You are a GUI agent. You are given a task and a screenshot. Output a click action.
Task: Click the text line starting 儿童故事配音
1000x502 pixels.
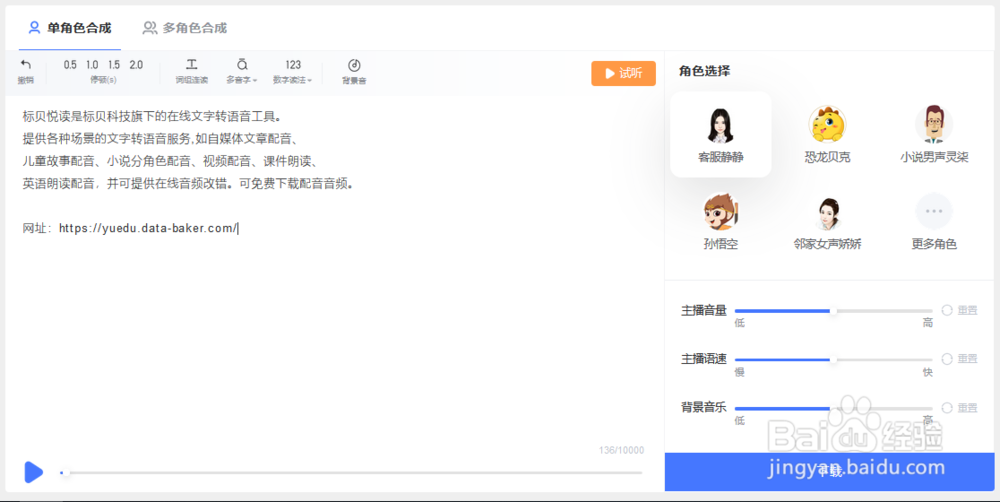(x=170, y=161)
